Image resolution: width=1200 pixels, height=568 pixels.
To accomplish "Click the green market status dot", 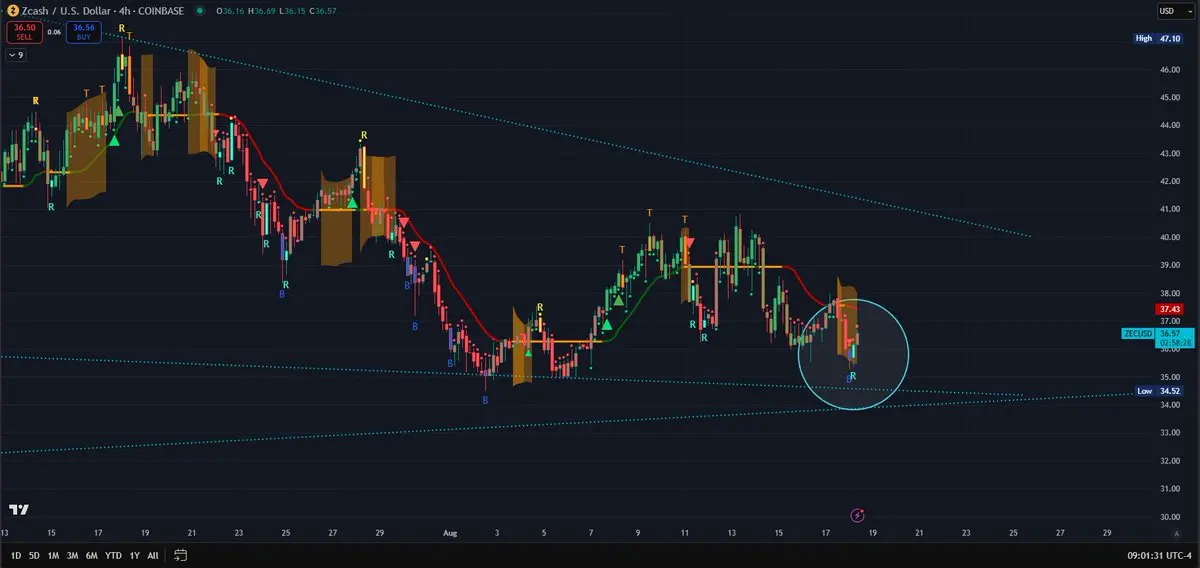I will click(x=200, y=11).
